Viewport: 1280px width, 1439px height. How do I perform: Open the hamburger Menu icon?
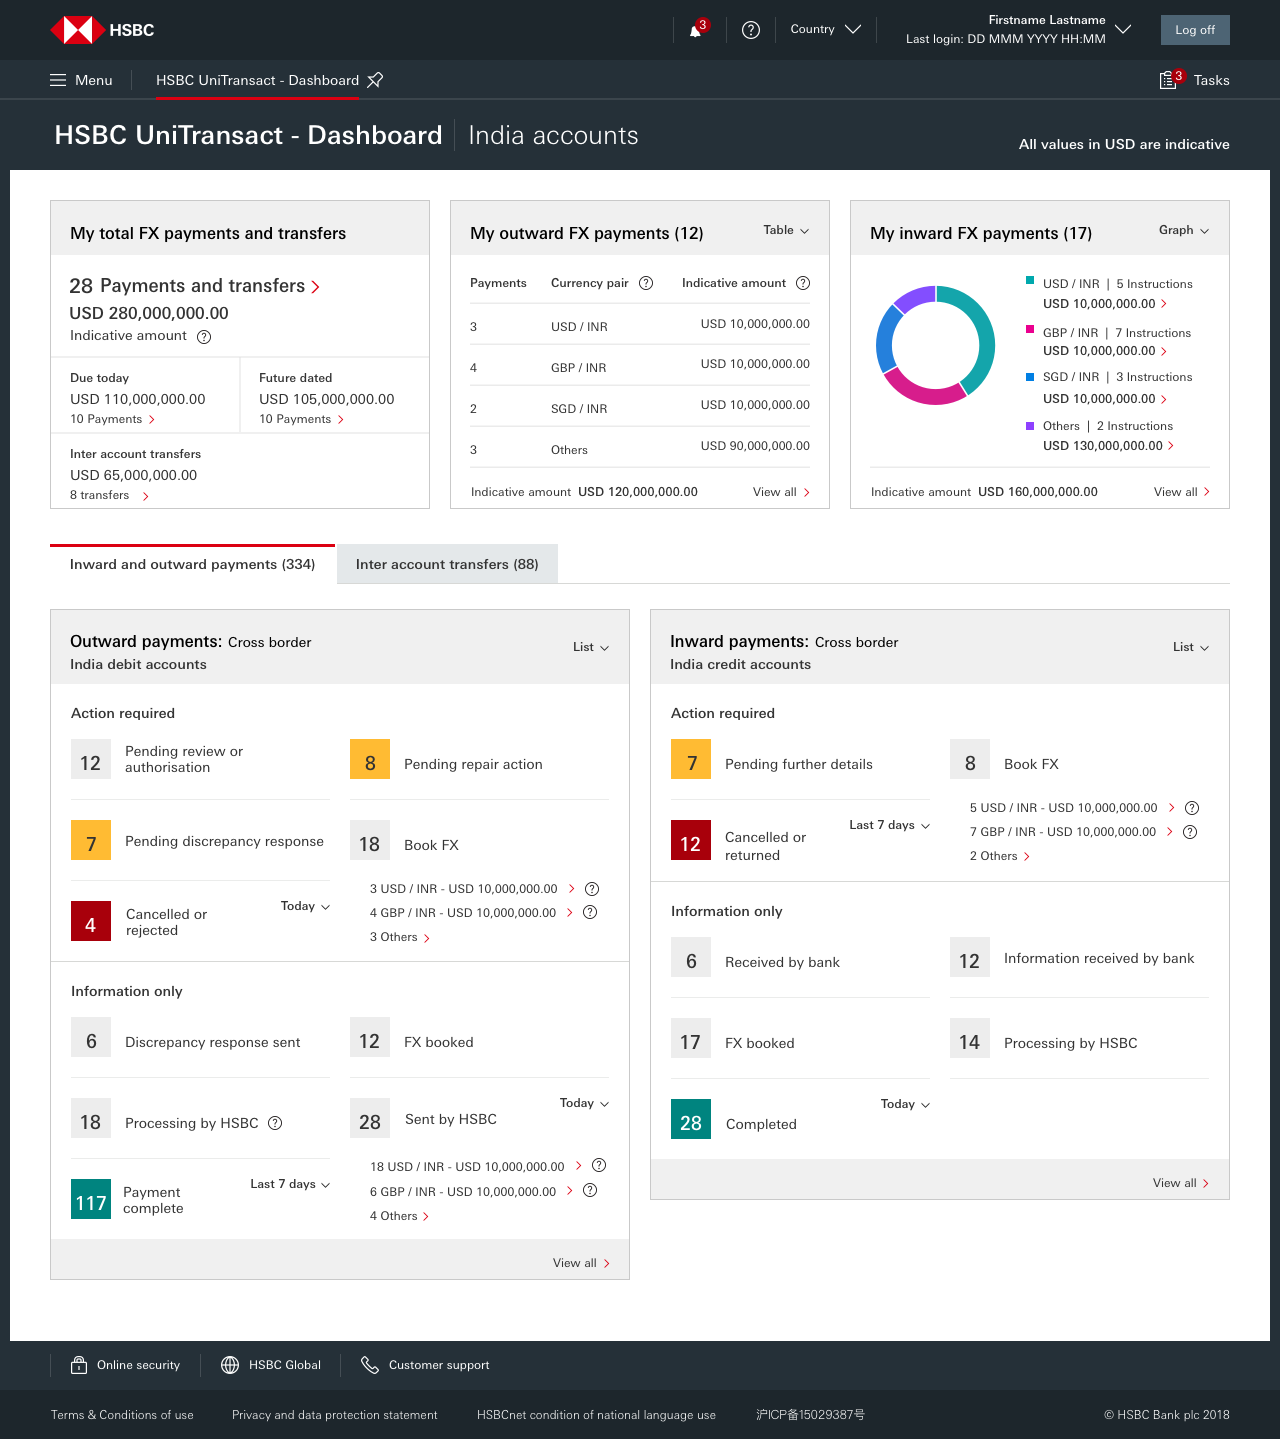pyautogui.click(x=58, y=80)
